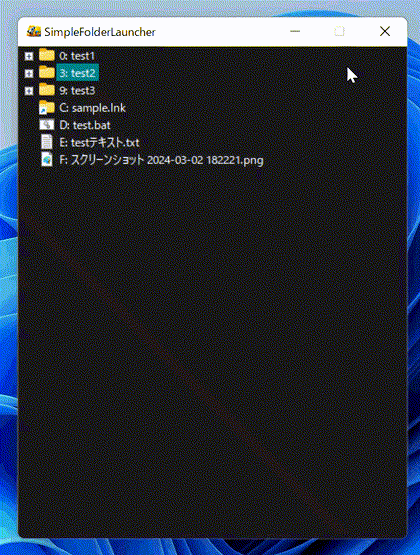Select the 'C: sample.lnk' entry

click(x=92, y=108)
